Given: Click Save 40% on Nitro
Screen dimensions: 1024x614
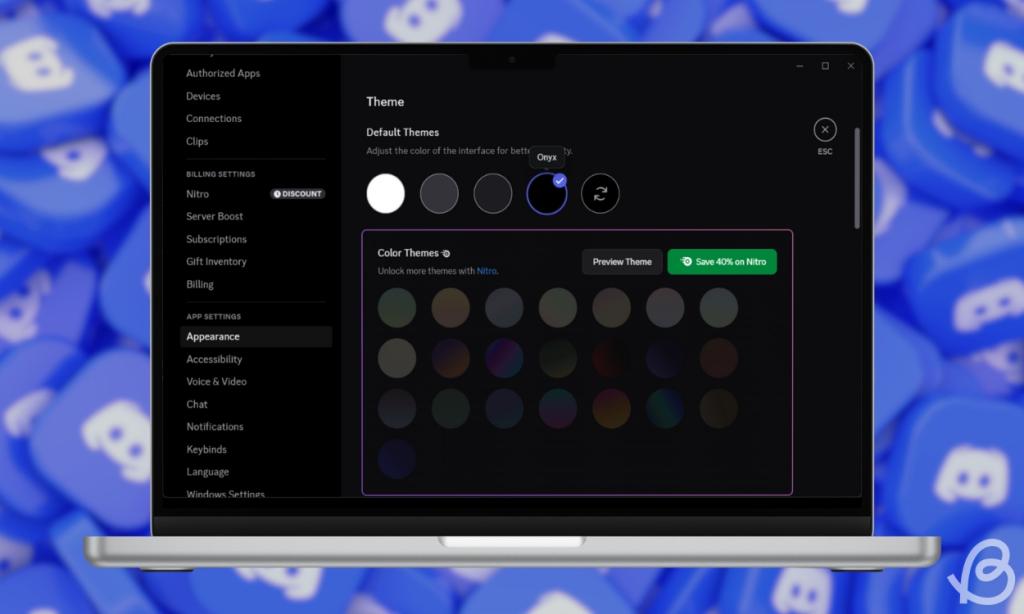Looking at the screenshot, I should 722,261.
